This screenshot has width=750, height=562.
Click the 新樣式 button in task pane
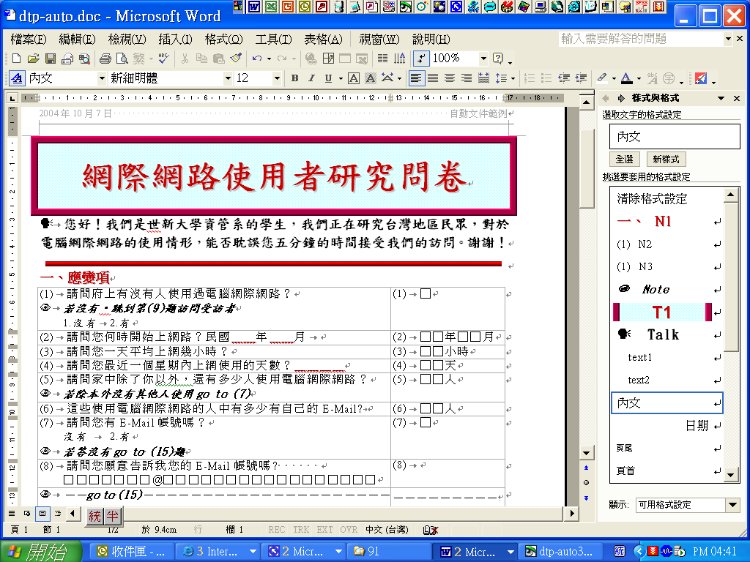pyautogui.click(x=666, y=159)
